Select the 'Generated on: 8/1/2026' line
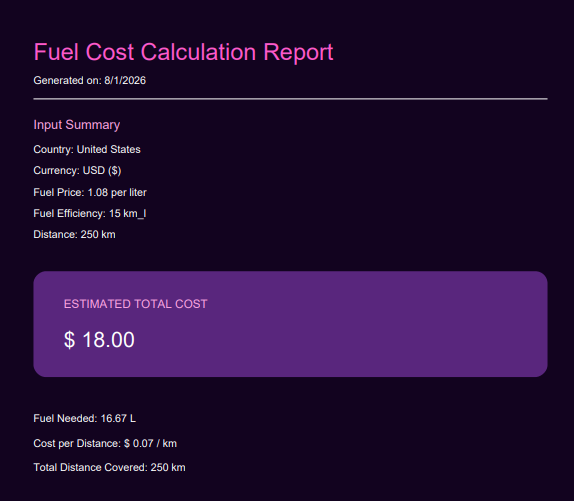 (90, 81)
